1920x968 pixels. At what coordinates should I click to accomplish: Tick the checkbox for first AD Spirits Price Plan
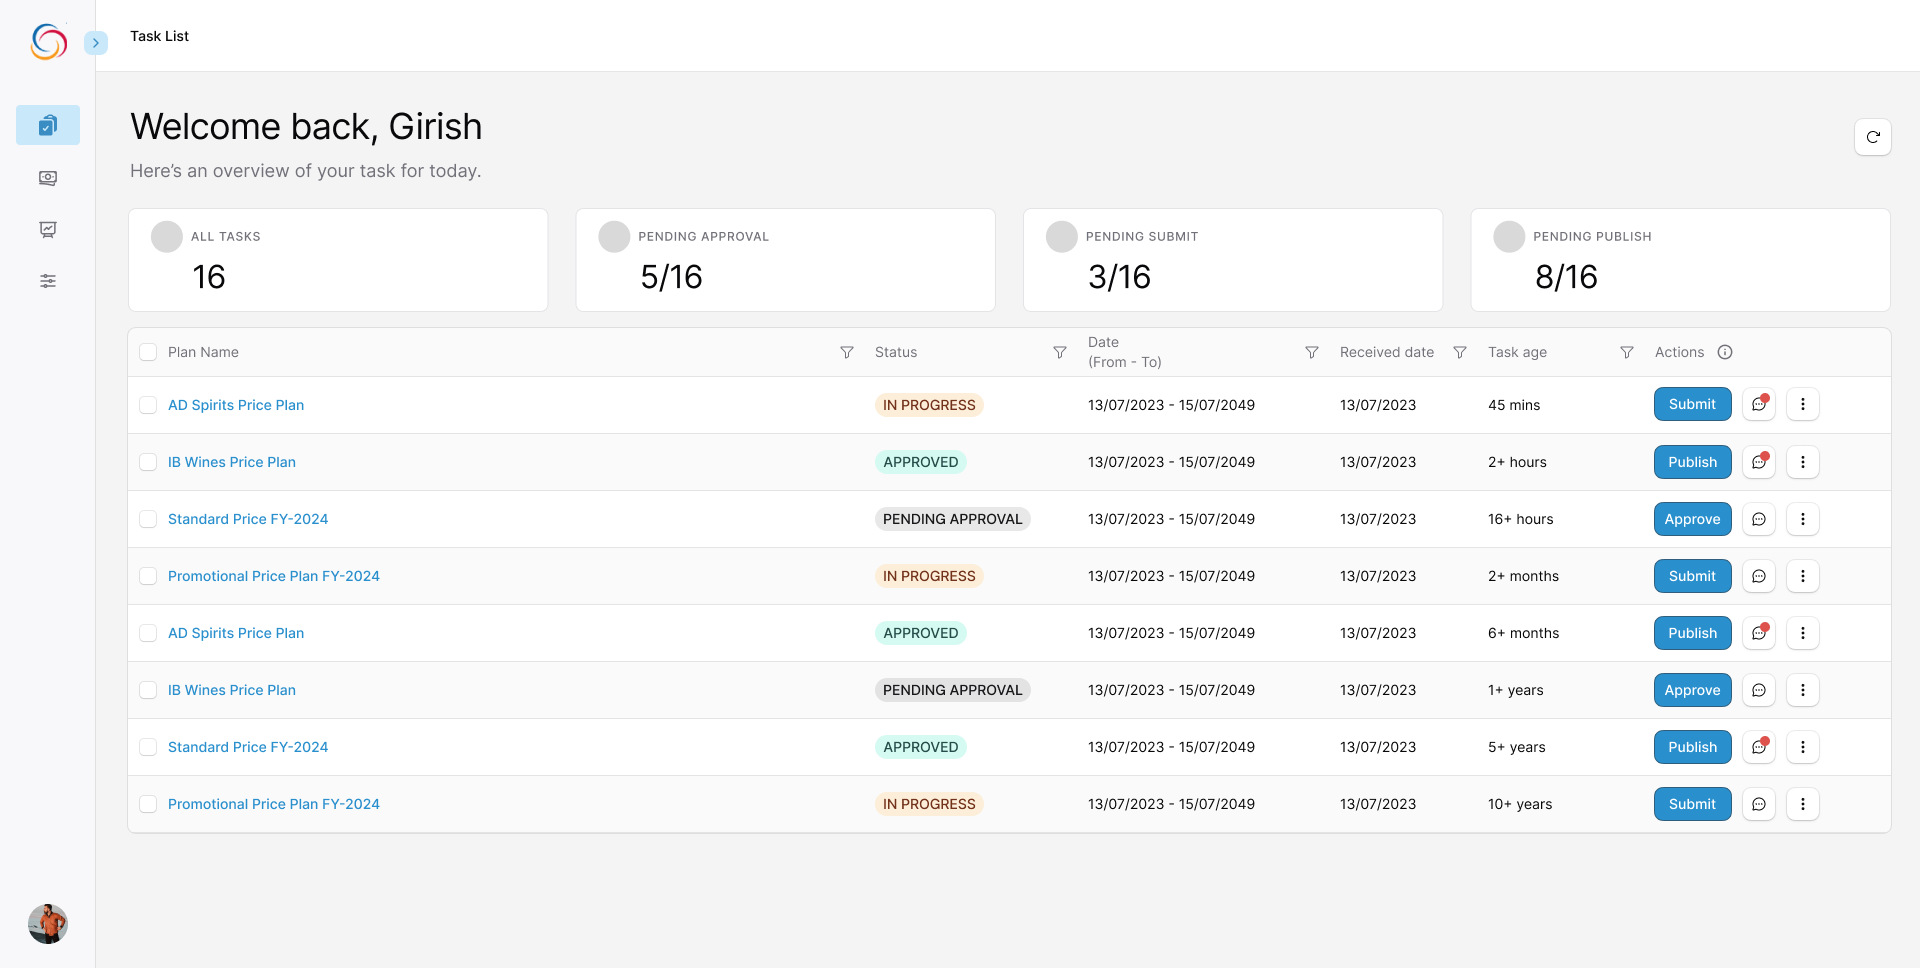point(148,405)
